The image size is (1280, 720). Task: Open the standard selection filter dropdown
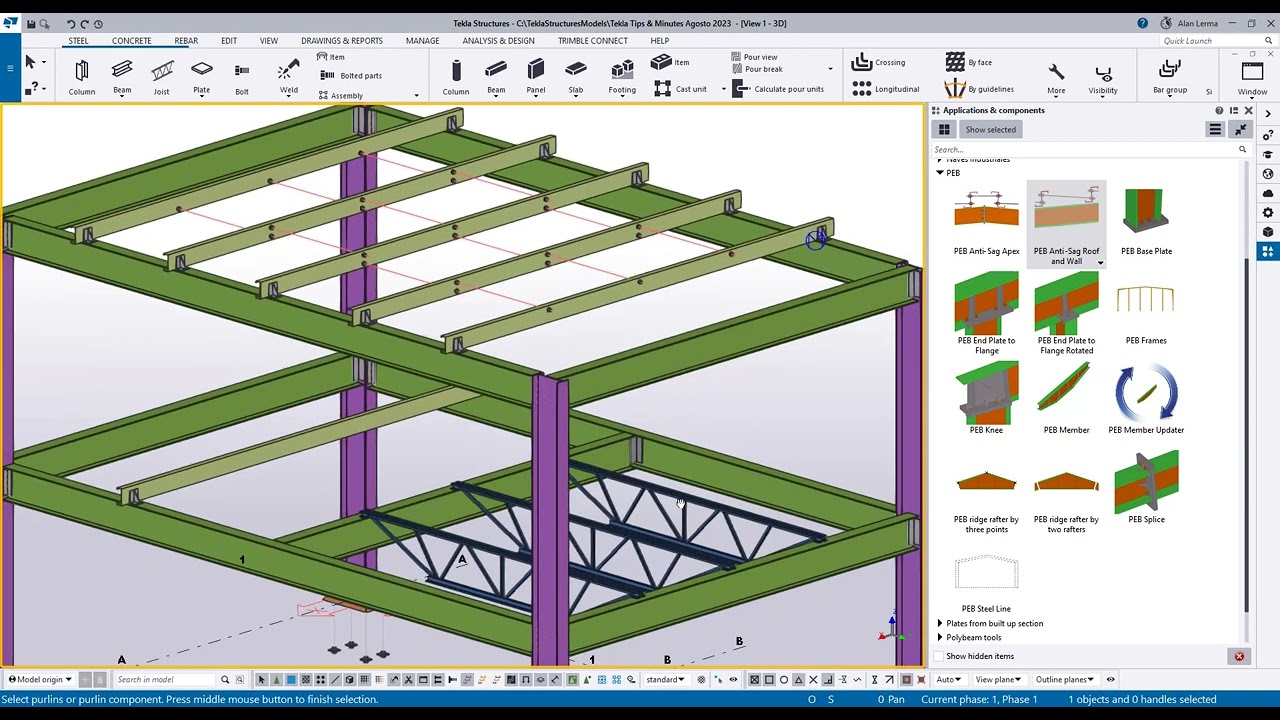pos(665,679)
